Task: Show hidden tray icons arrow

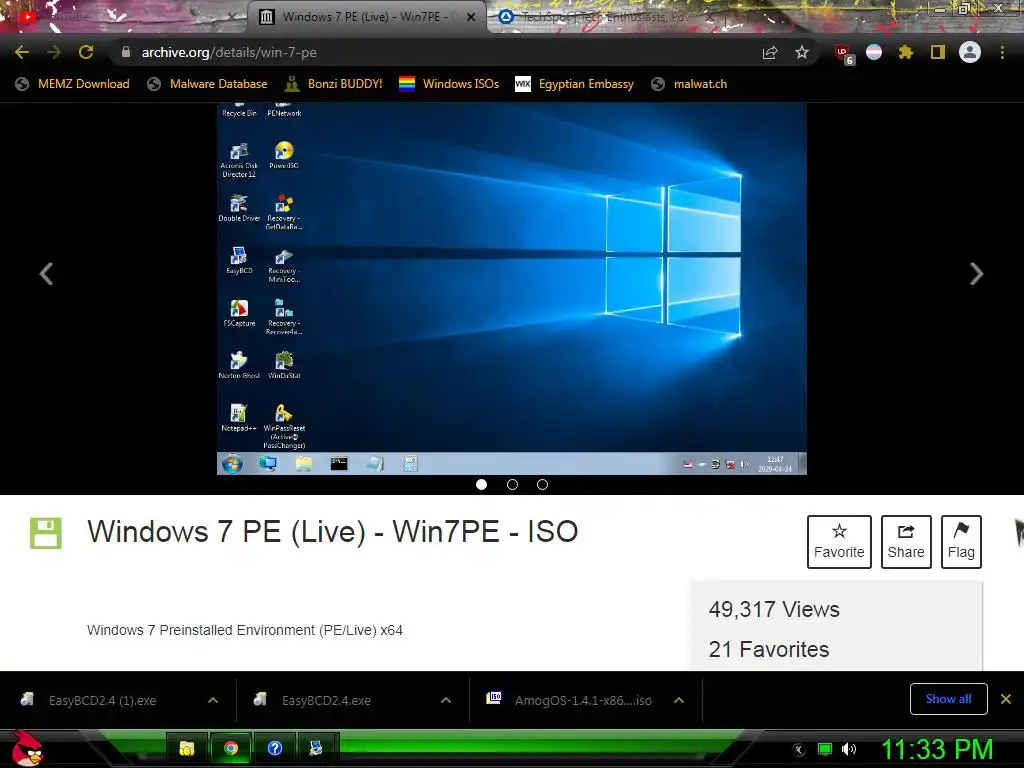Action: (x=799, y=750)
